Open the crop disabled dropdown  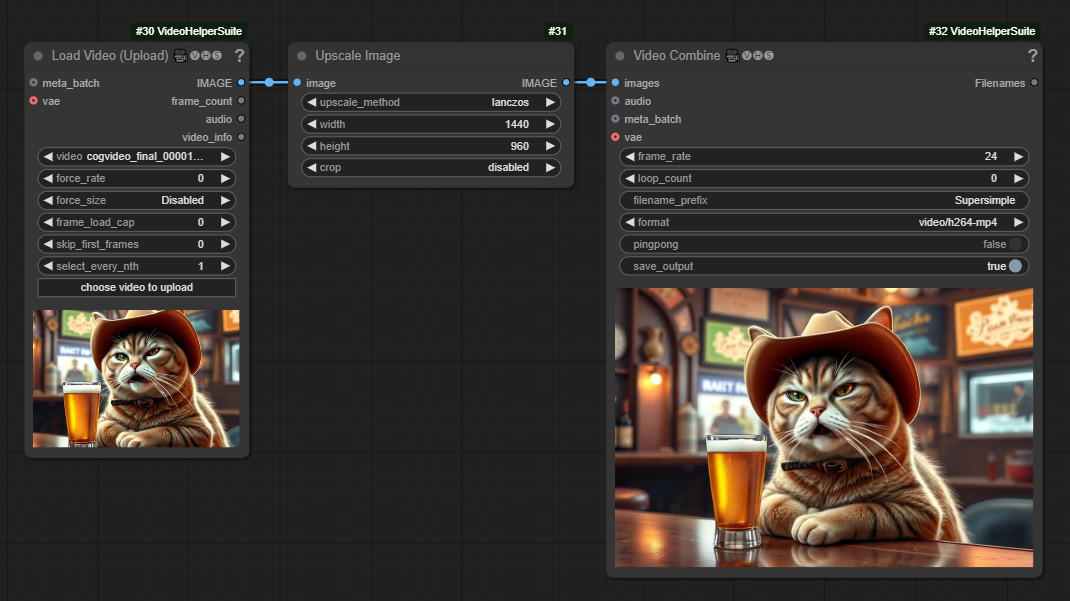tap(430, 168)
